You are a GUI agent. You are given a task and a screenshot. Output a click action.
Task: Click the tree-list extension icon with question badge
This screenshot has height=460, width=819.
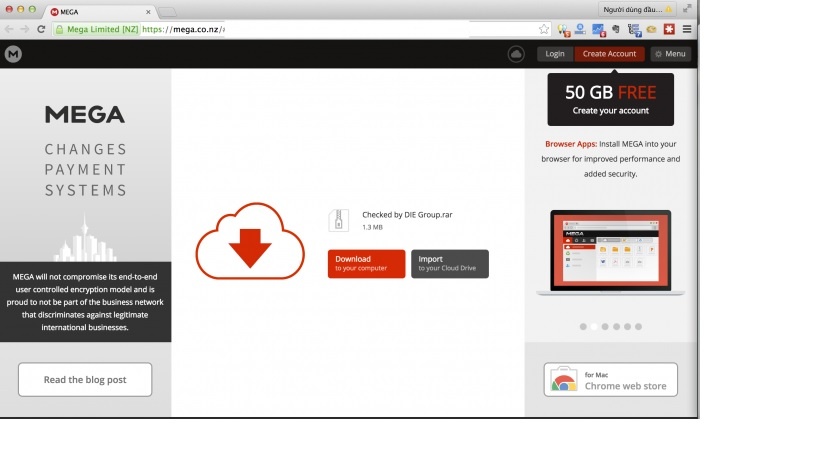click(634, 30)
